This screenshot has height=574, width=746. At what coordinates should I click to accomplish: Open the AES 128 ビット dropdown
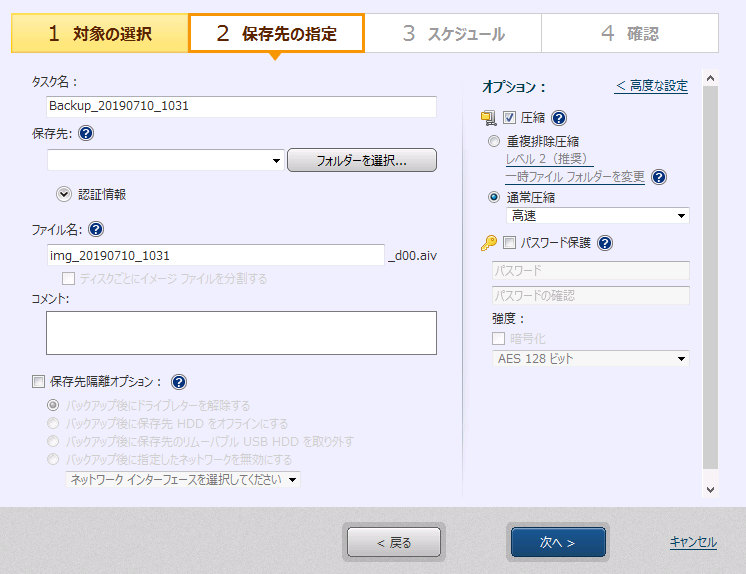coord(590,358)
